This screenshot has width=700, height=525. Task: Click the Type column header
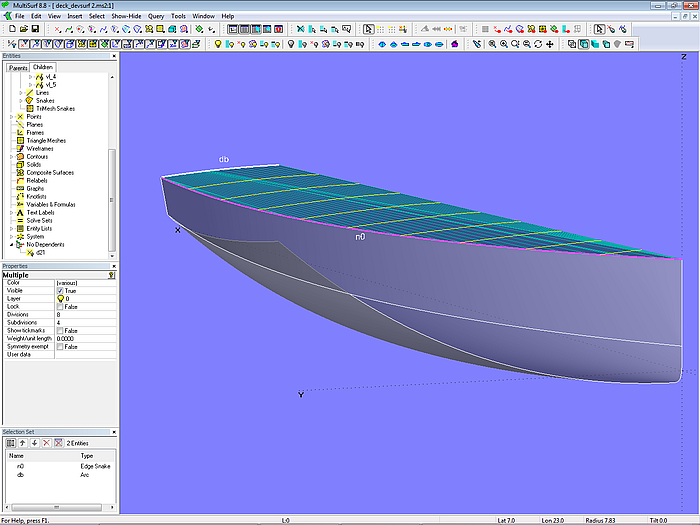pos(86,455)
